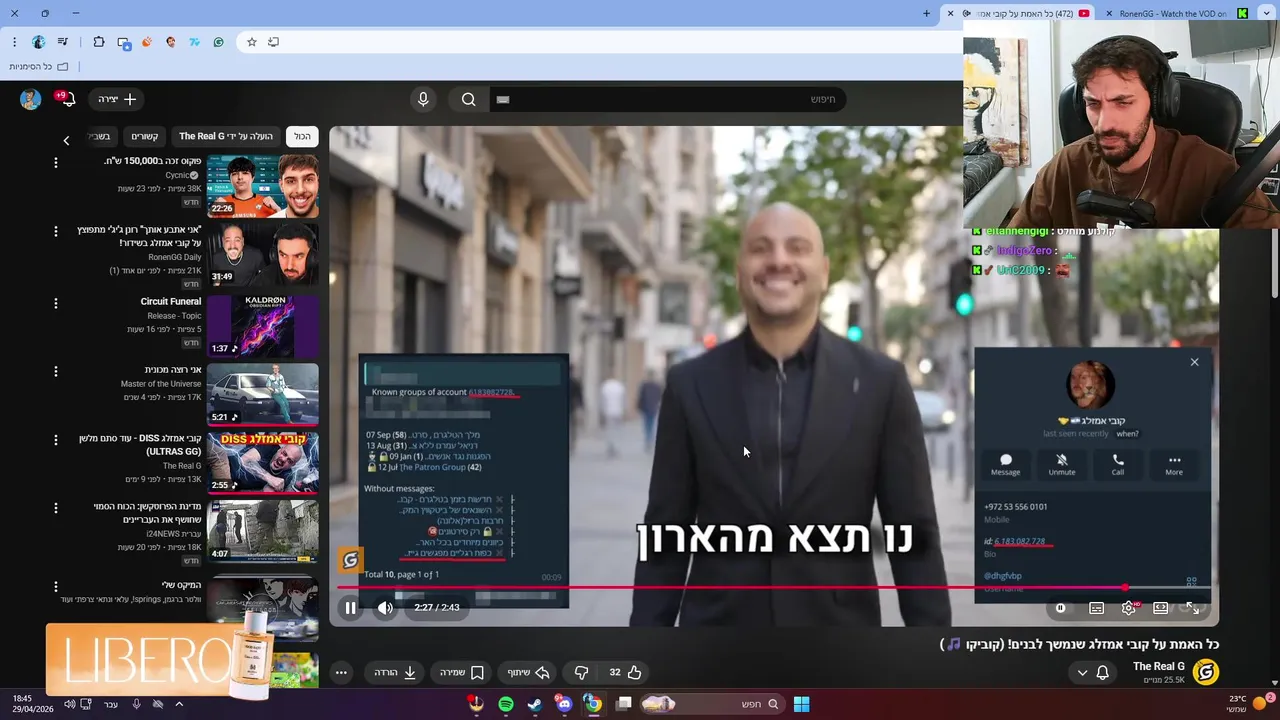Viewport: 1280px width, 720px height.
Task: Close the Telegram profile overlay with X
Action: coord(1194,362)
